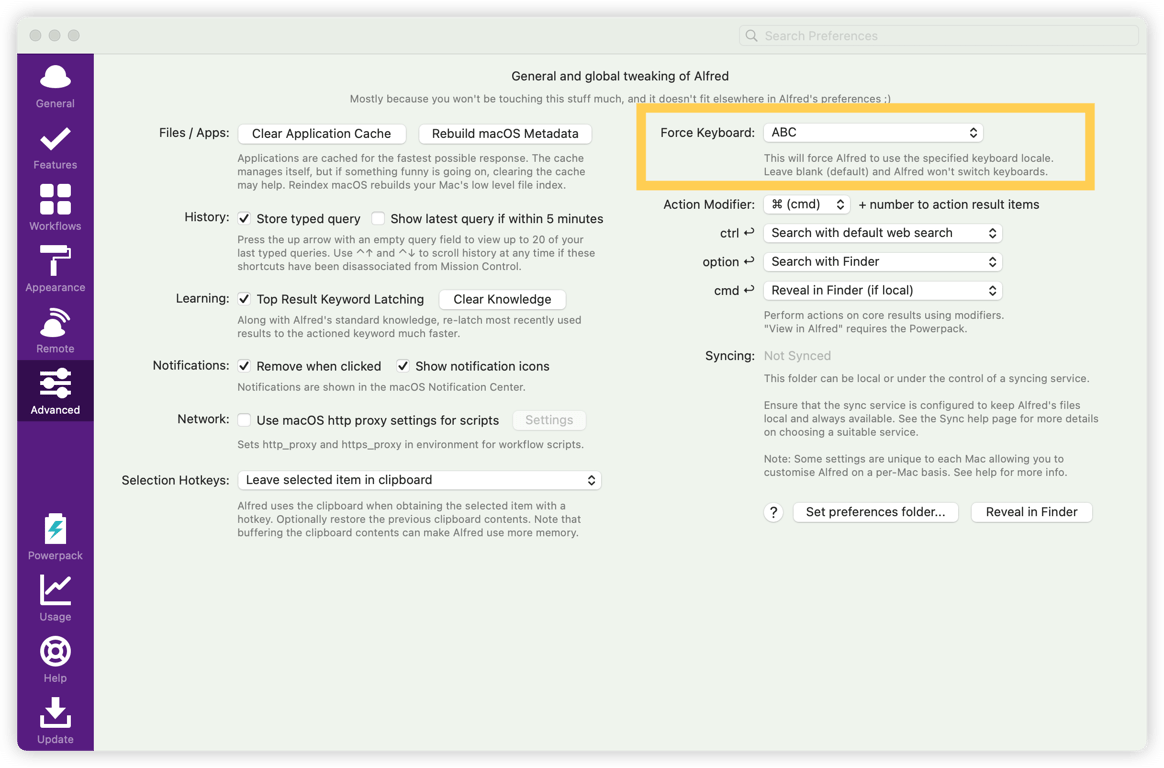Click Set preferences folder button
The width and height of the screenshot is (1164, 768).
tap(876, 512)
